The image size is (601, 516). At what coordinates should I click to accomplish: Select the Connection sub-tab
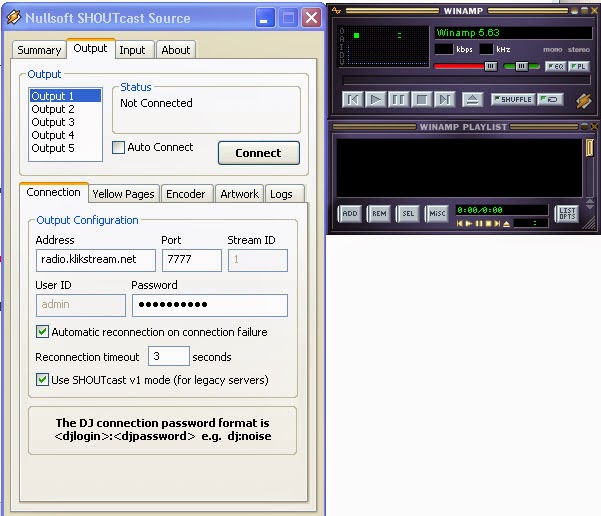54,192
